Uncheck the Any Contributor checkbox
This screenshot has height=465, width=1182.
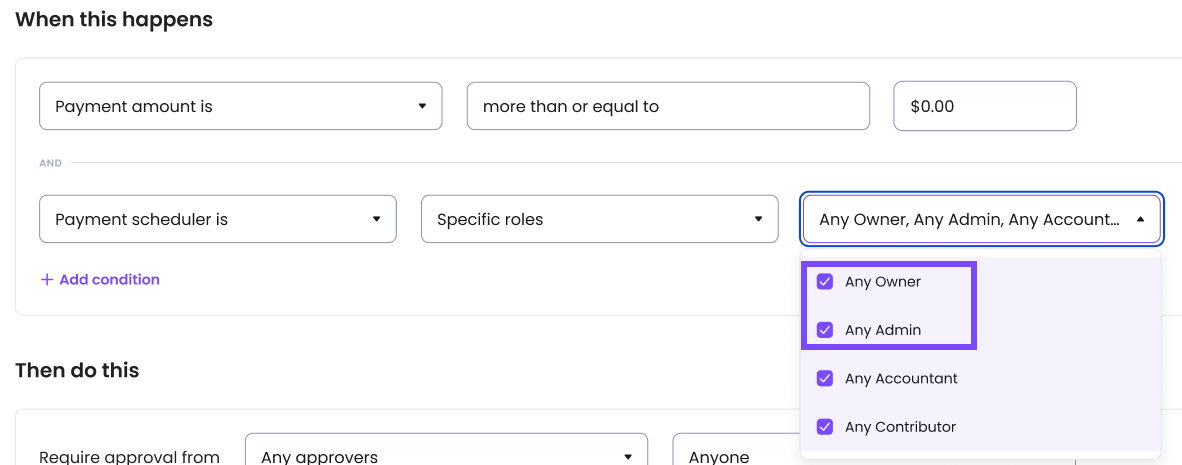pos(825,427)
